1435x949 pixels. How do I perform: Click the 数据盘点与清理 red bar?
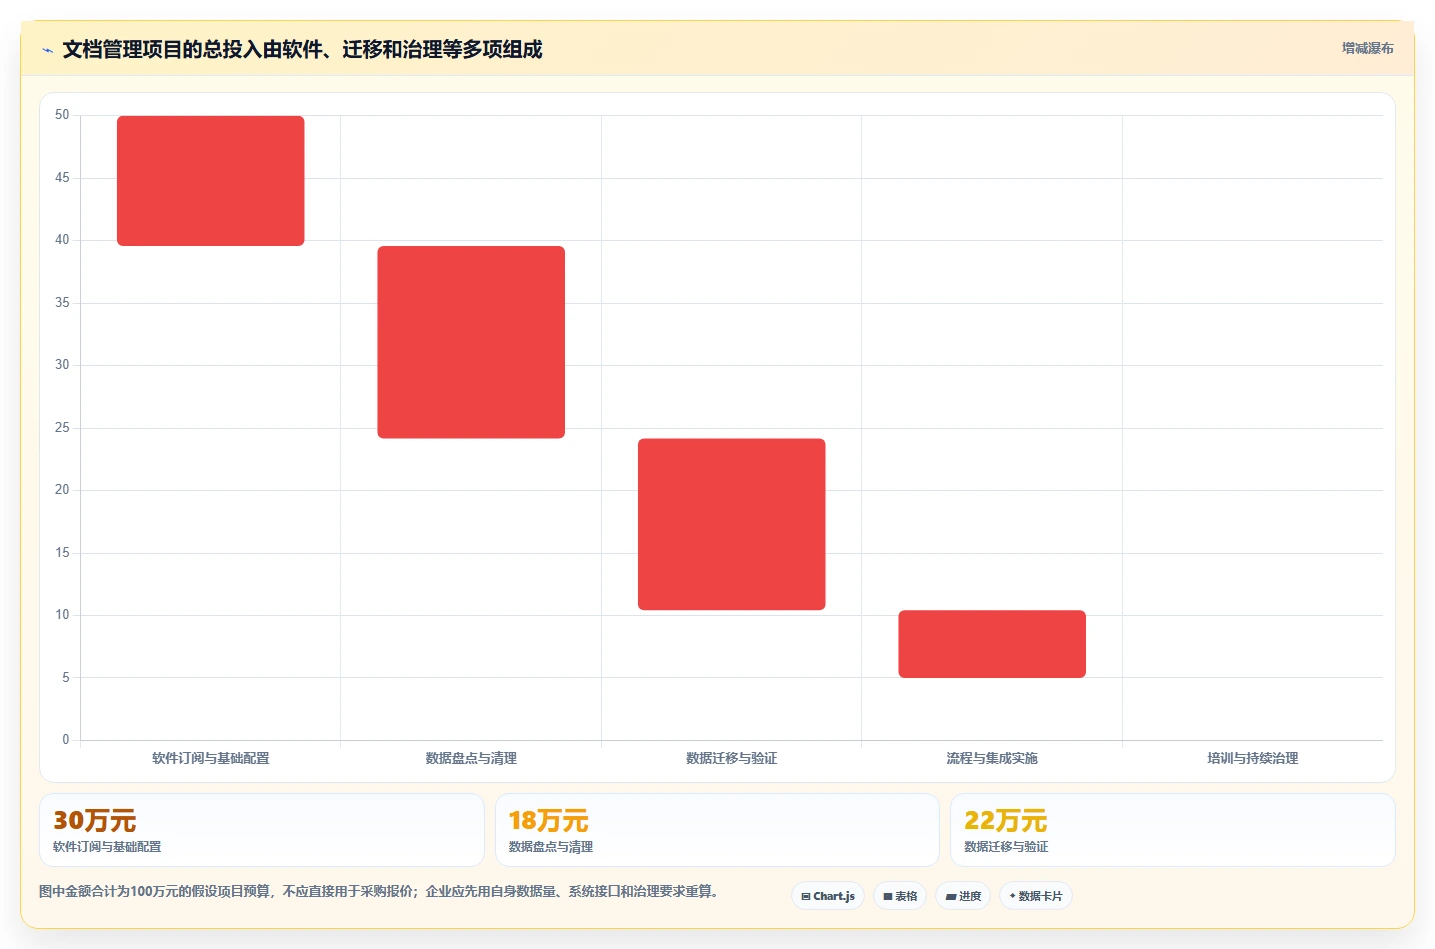[x=471, y=342]
